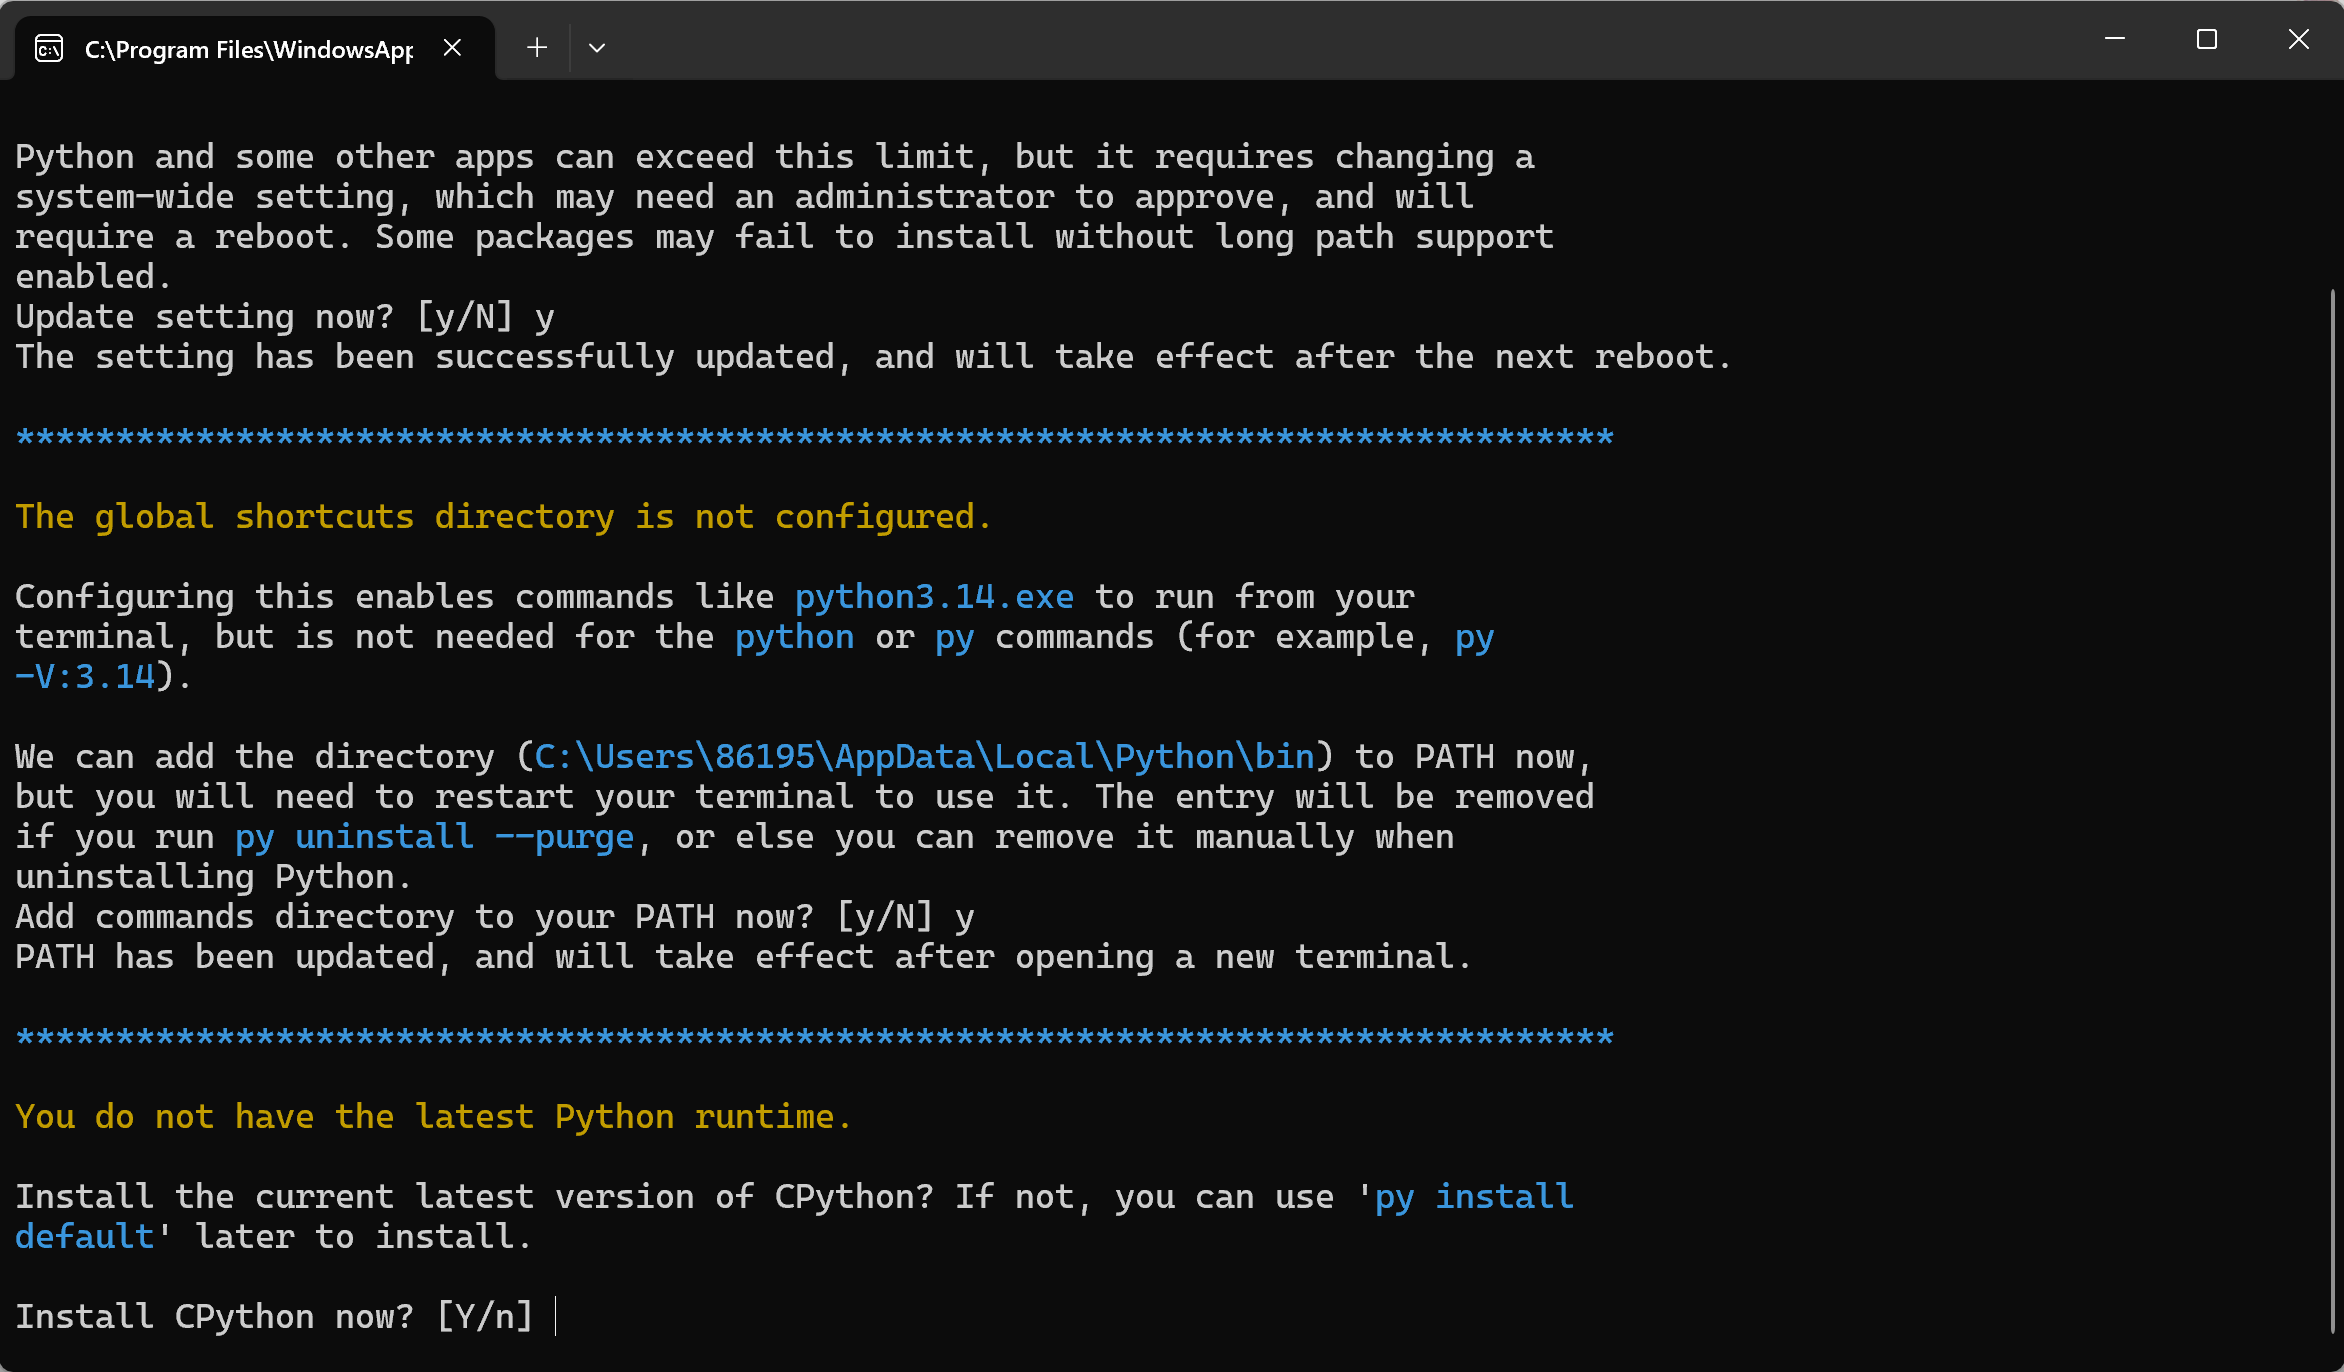This screenshot has height=1372, width=2344.
Task: Click the terminal icon in the tab
Action: [49, 48]
